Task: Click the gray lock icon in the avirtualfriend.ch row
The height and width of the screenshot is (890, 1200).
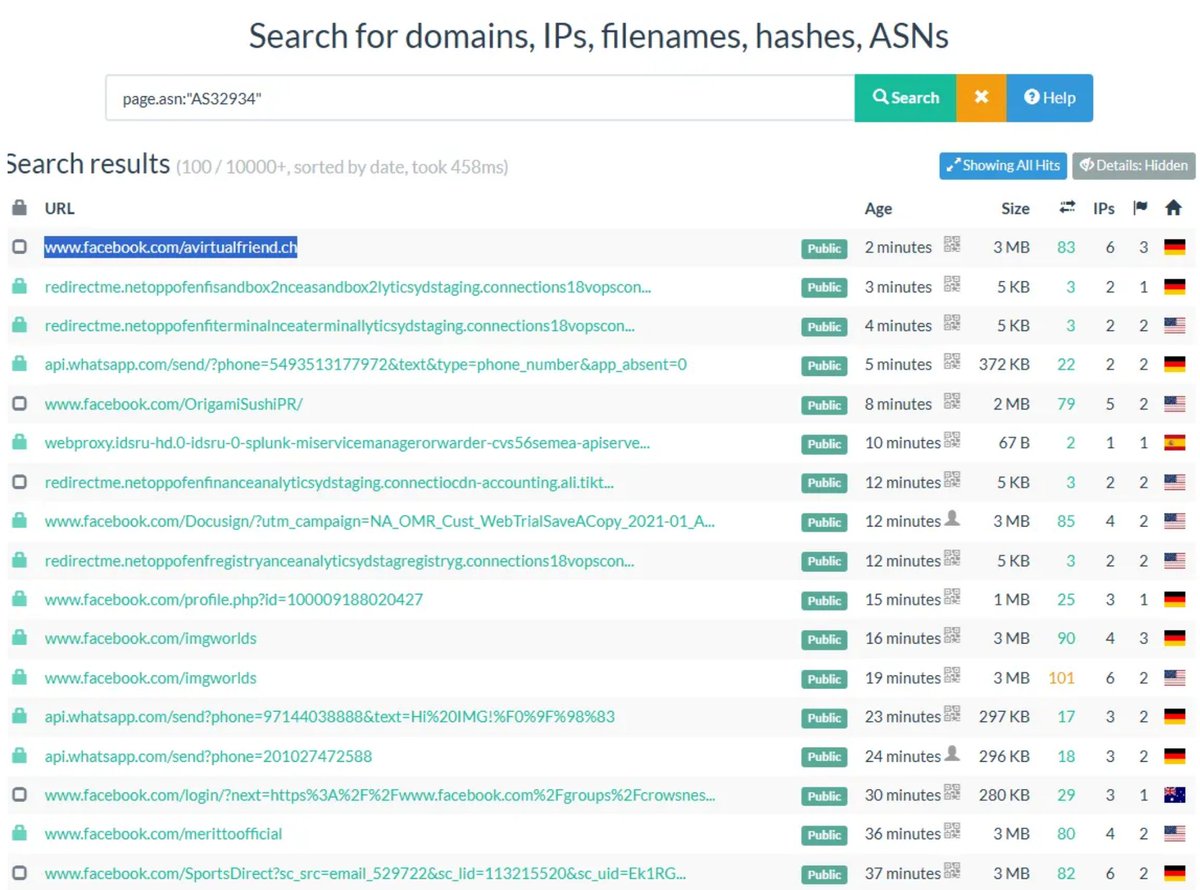Action: 19,246
